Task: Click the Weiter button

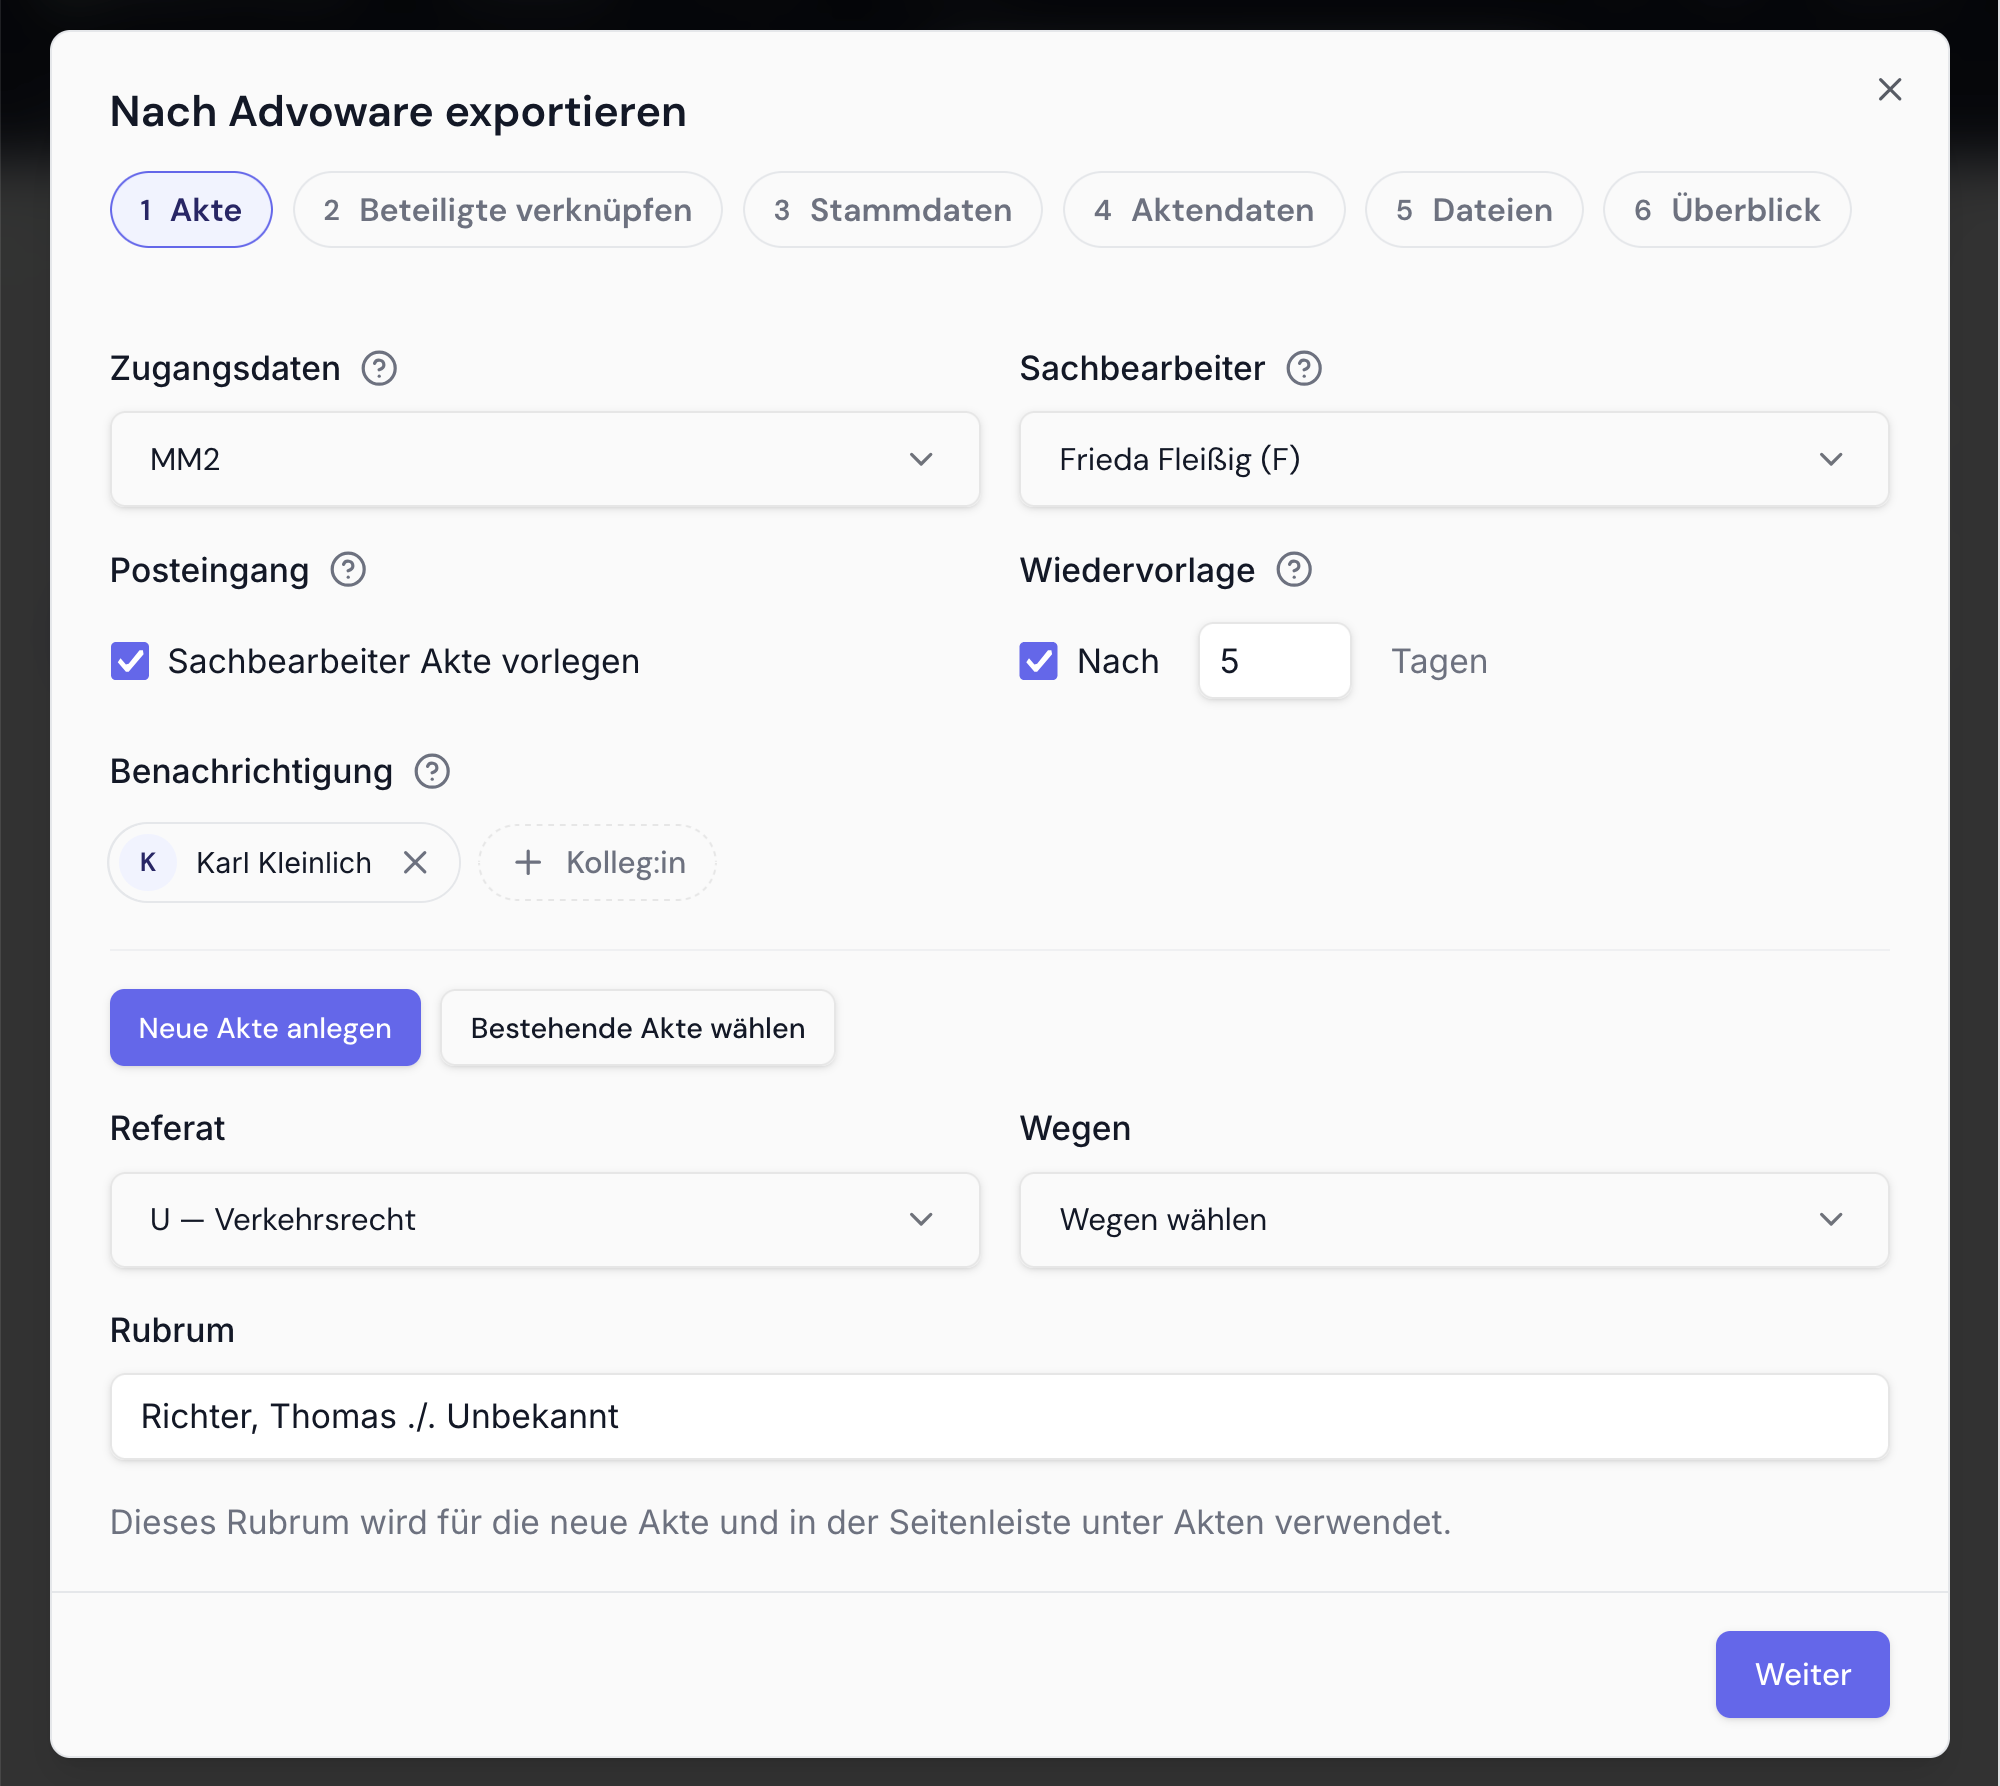Action: (x=1803, y=1675)
